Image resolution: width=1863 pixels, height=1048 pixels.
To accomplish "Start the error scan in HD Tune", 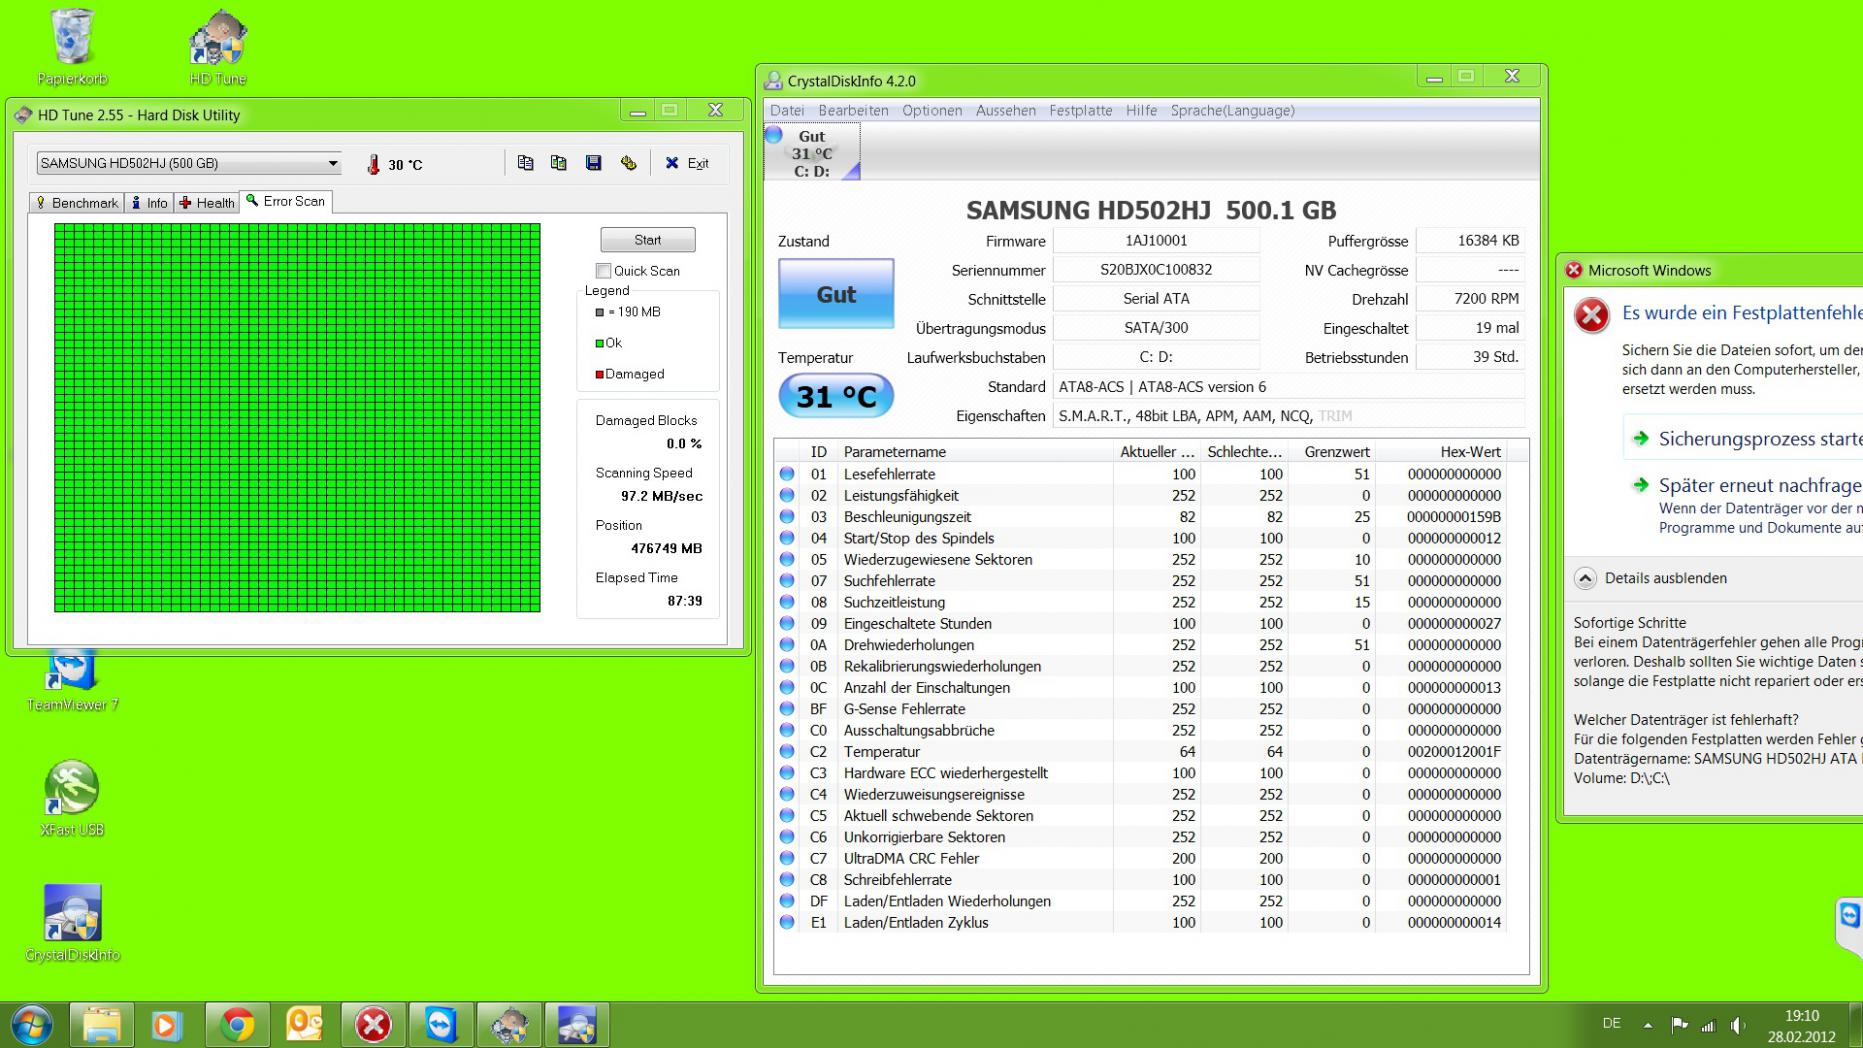I will 648,240.
